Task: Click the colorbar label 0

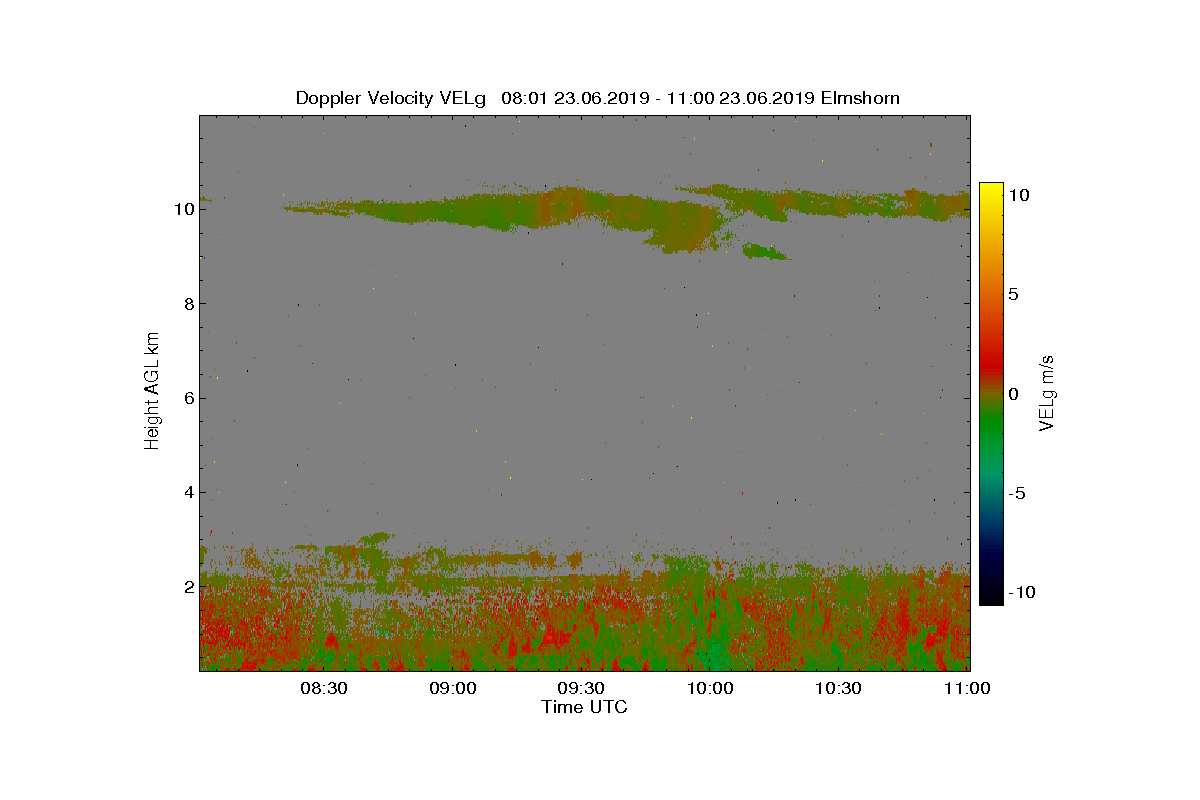Action: (1012, 394)
